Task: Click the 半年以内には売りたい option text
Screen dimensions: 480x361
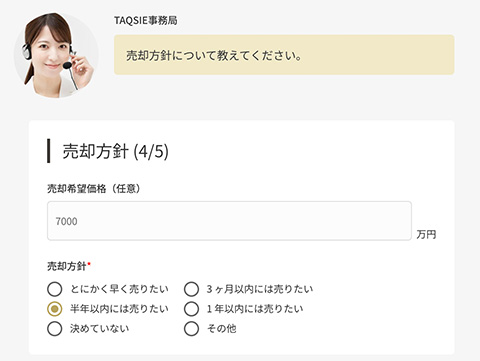Action: pos(119,309)
